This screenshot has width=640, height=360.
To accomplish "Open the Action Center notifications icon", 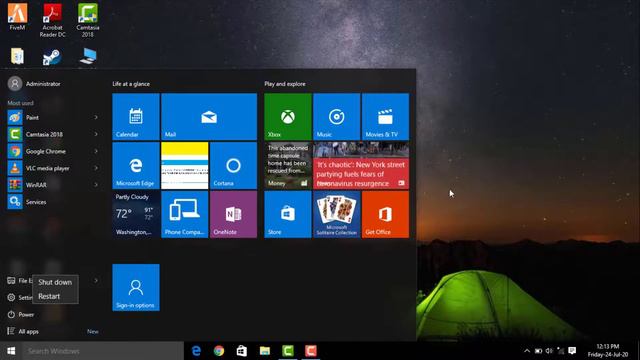I will point(572,351).
